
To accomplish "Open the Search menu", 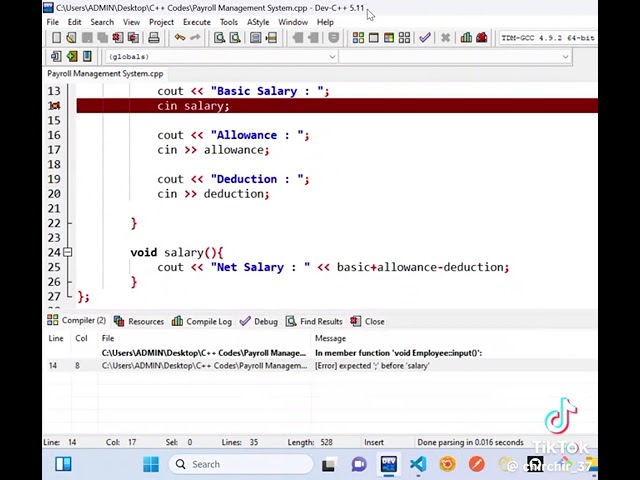I will pyautogui.click(x=102, y=22).
